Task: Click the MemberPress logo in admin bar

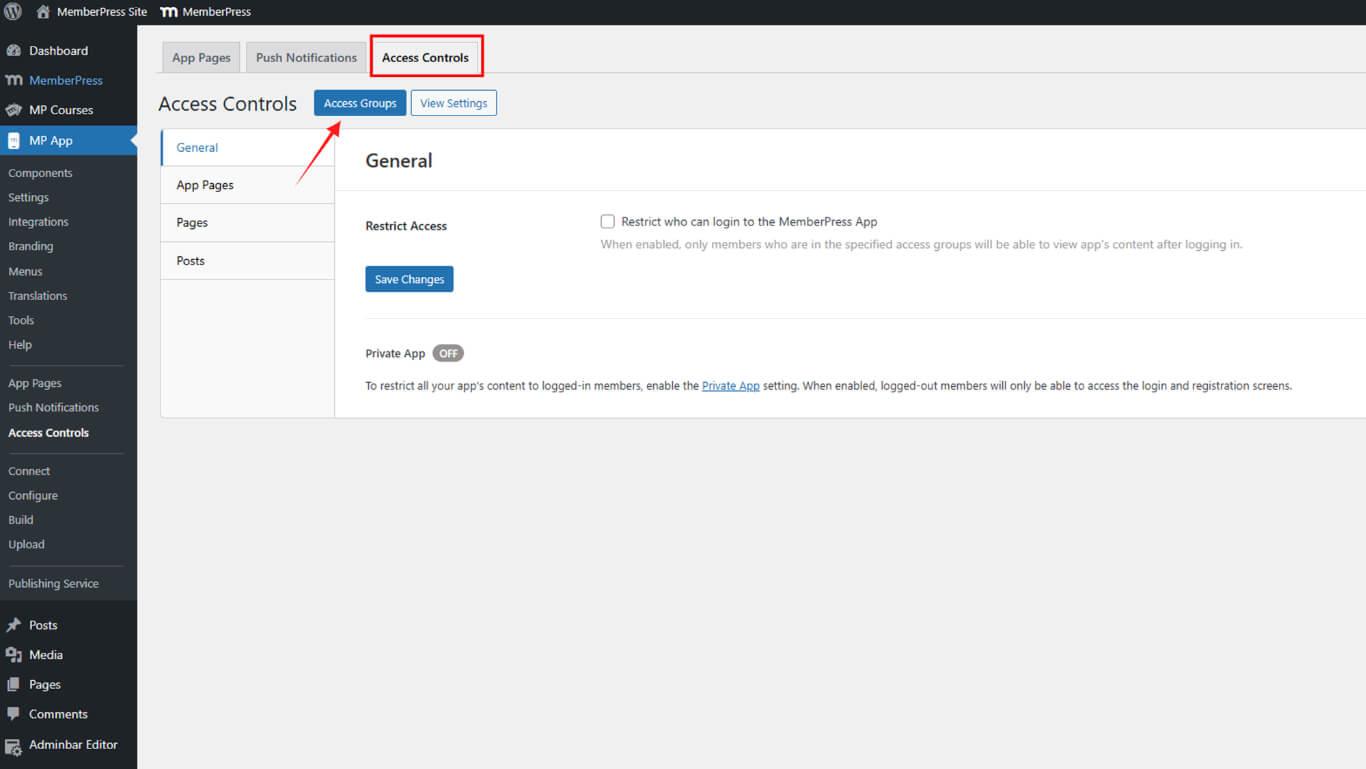Action: click(x=169, y=12)
